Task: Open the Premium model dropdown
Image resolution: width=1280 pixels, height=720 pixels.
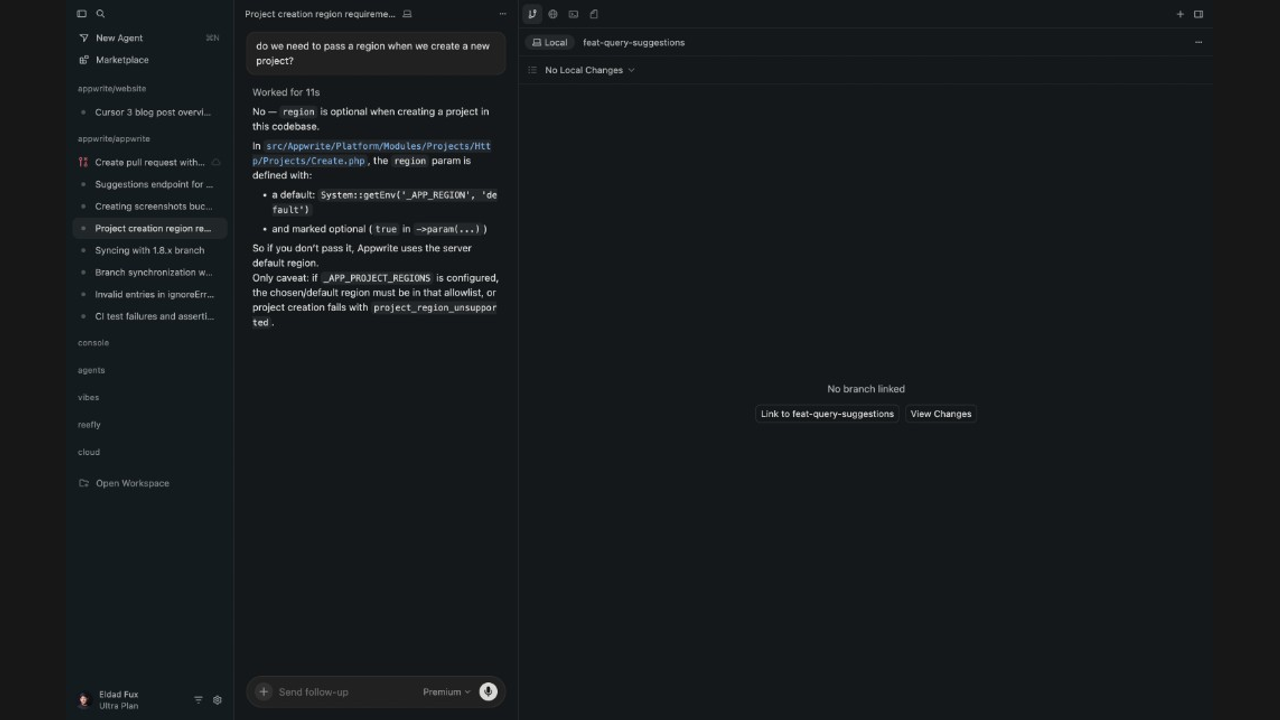Action: (x=445, y=691)
